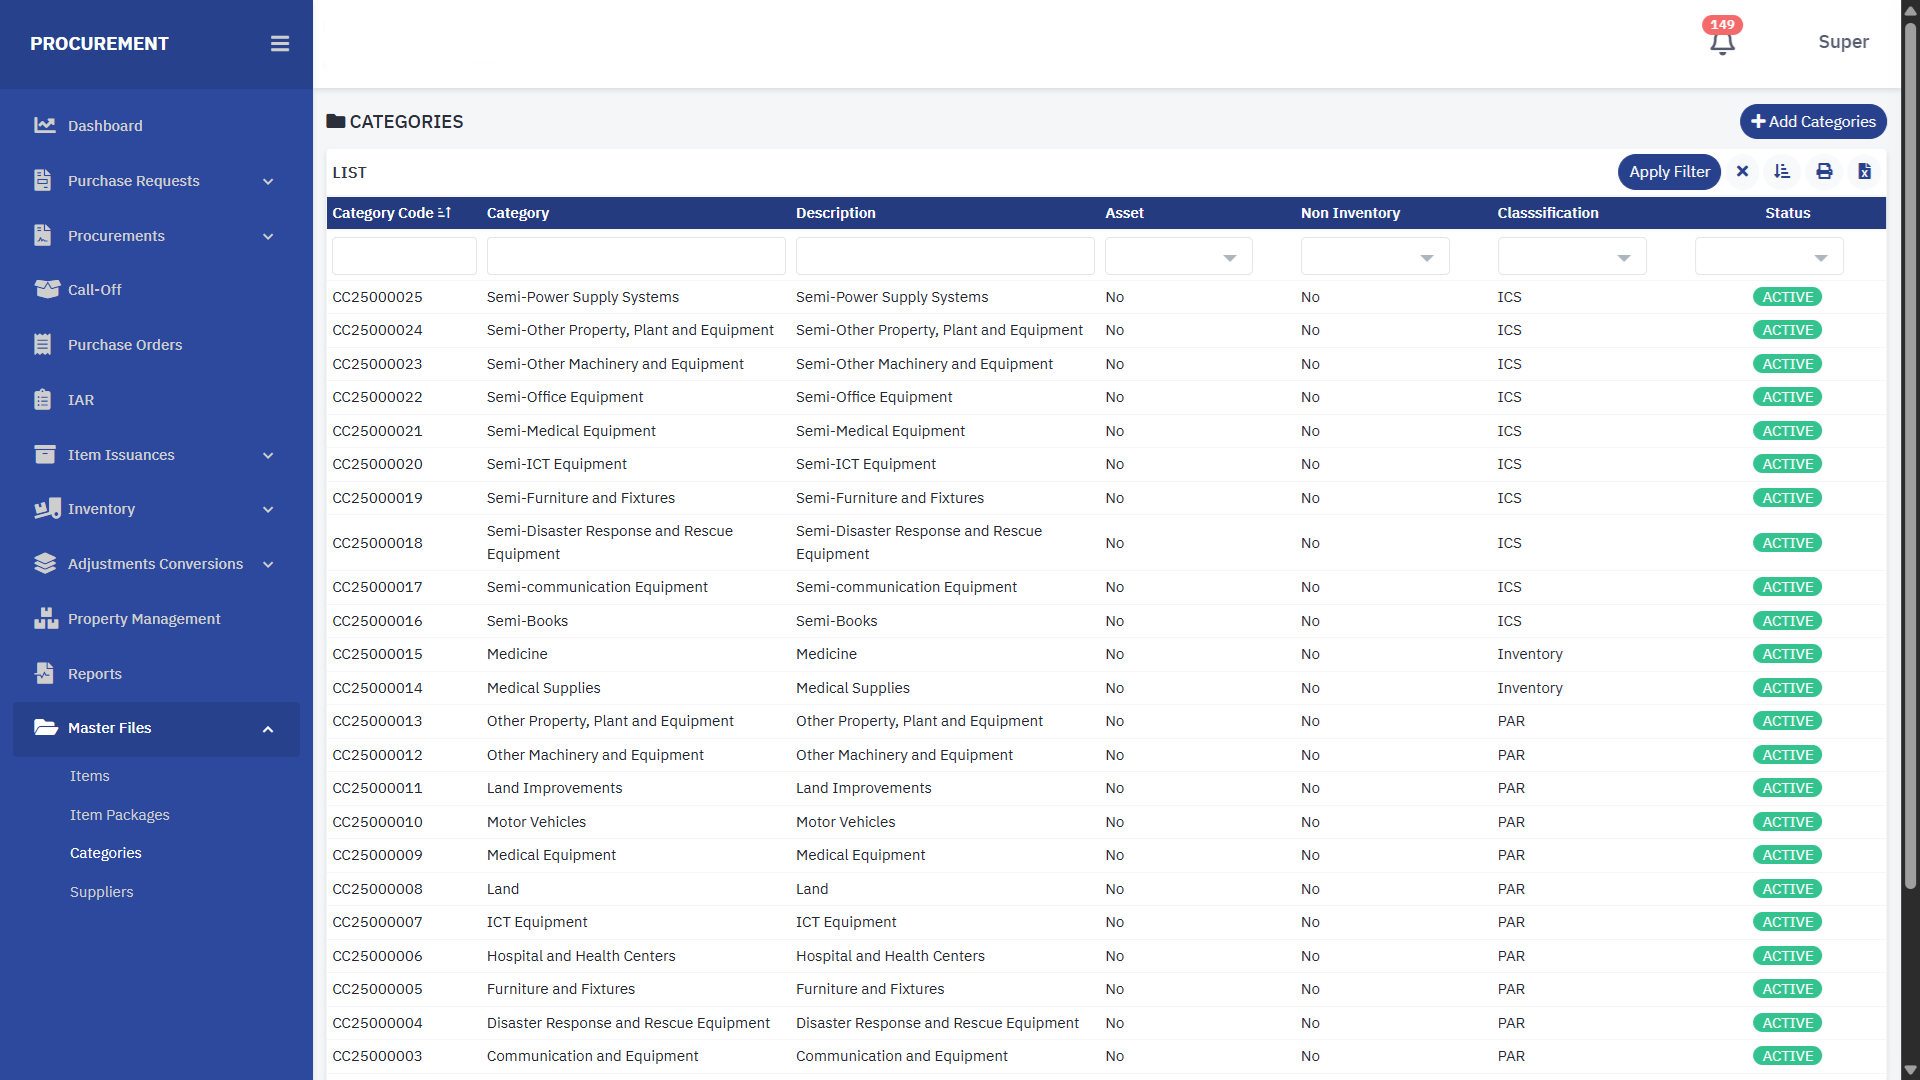Collapse the Master Files menu
Image resolution: width=1920 pixels, height=1080 pixels.
(x=155, y=728)
